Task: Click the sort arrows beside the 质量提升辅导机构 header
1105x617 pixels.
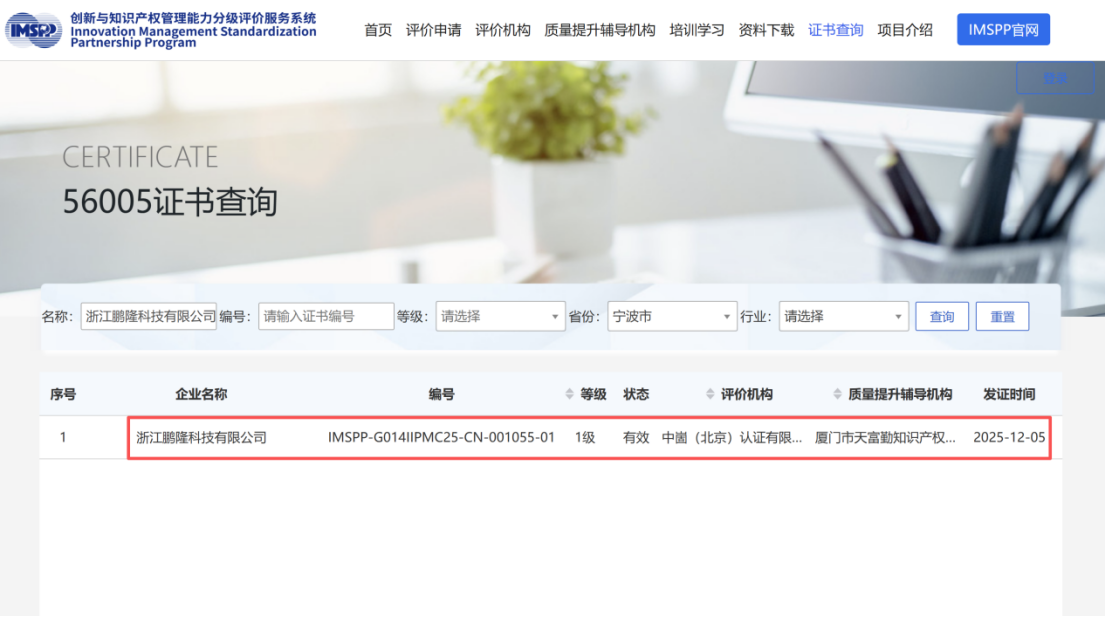Action: point(837,394)
